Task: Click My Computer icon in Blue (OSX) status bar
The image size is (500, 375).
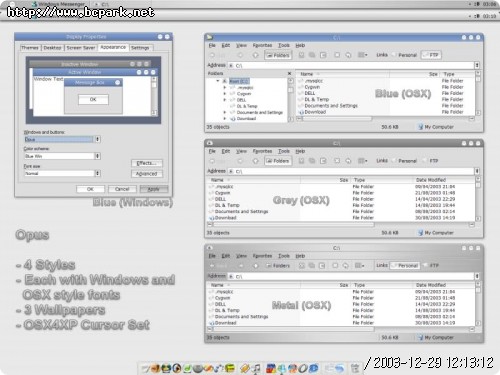Action: (421, 127)
